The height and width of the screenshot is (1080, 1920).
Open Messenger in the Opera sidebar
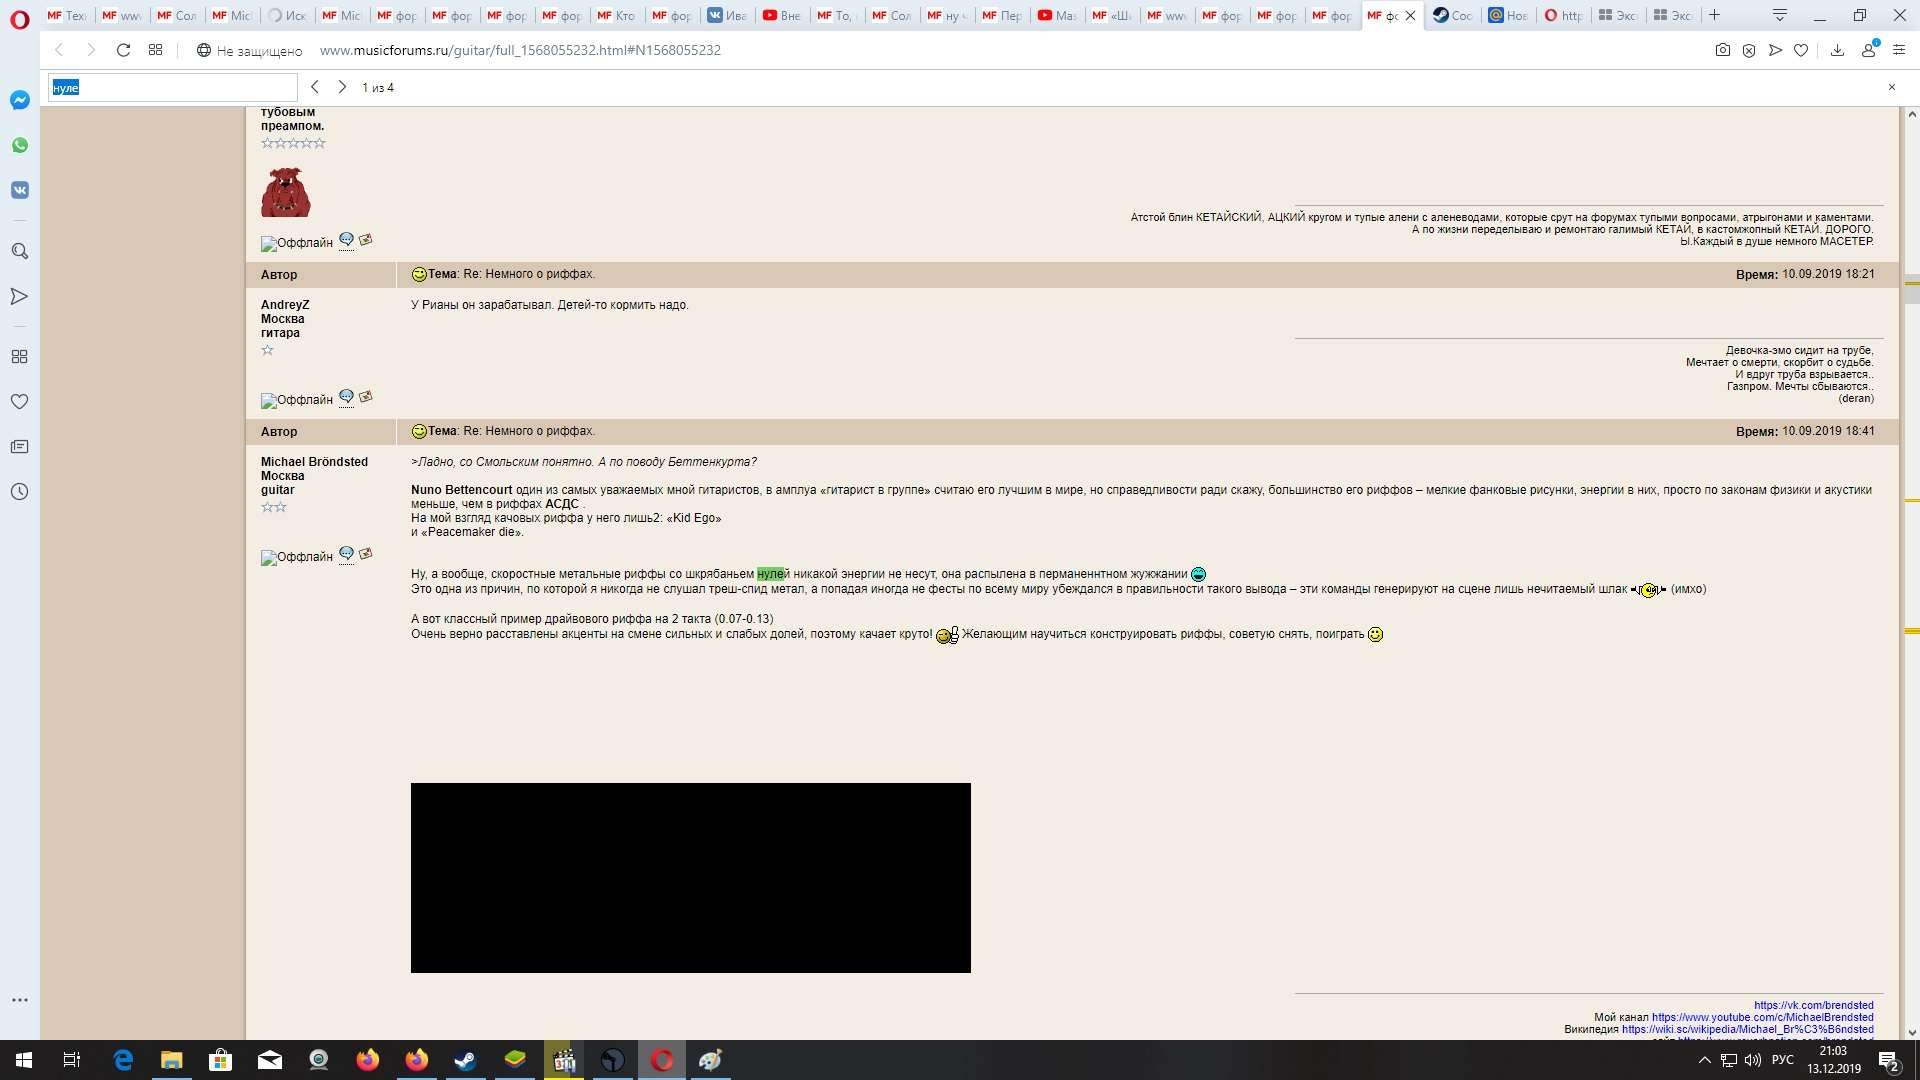coord(19,100)
